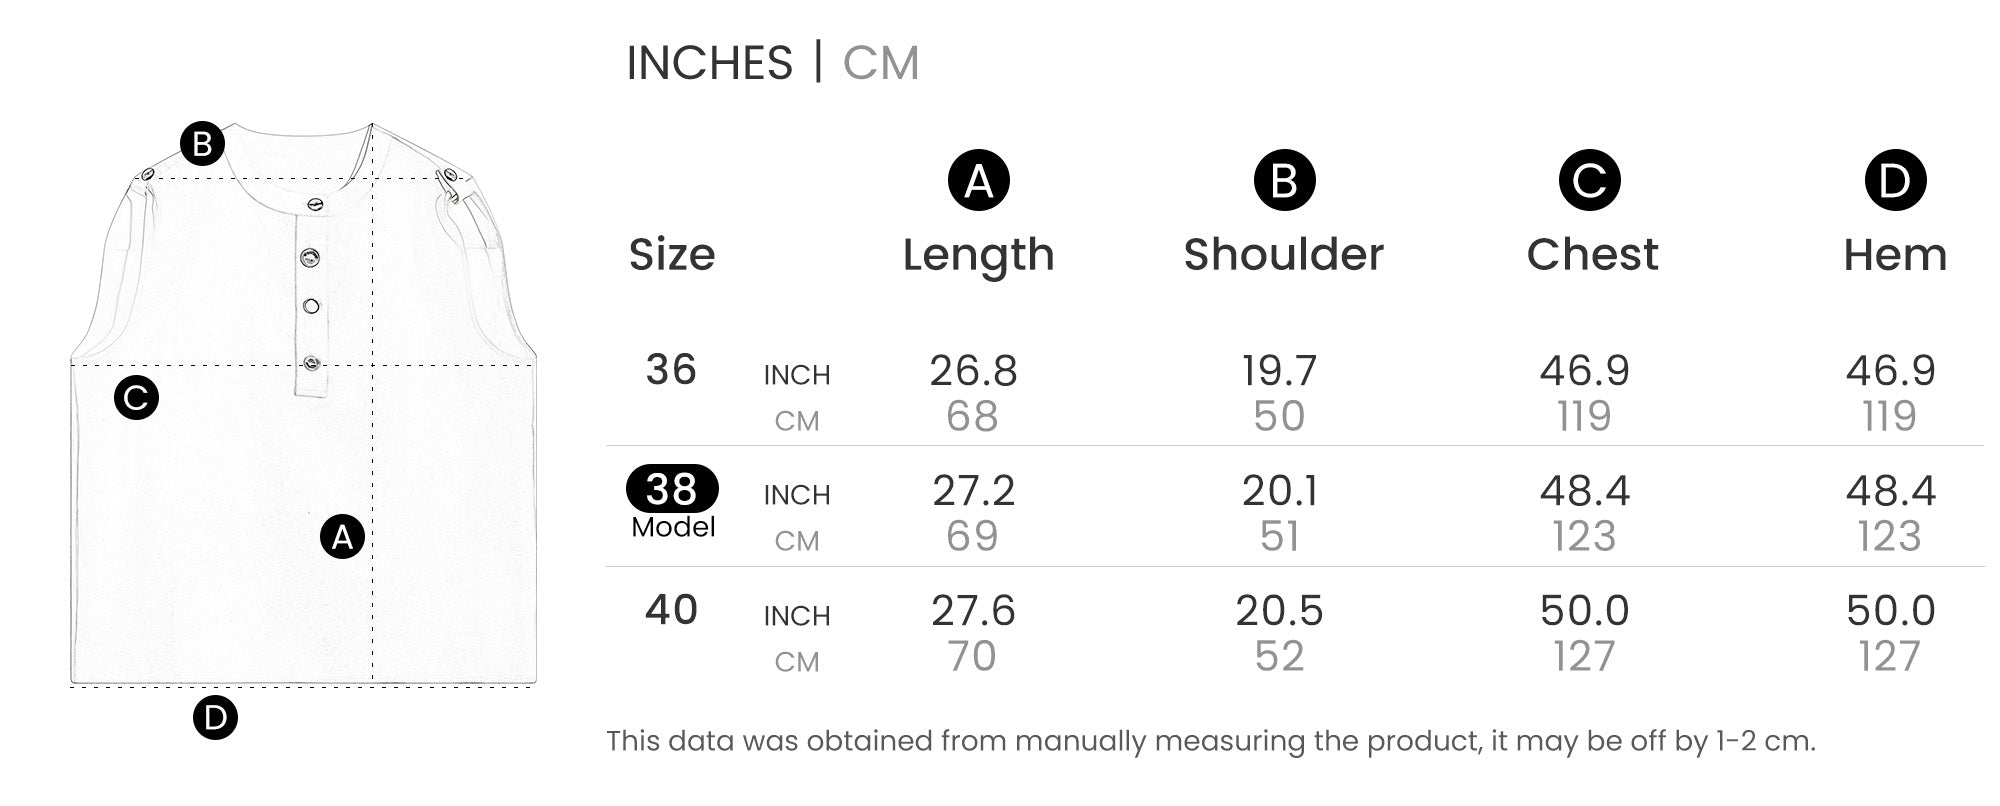Click the 48.4 chest value for size 38
The height and width of the screenshot is (806, 2000).
[x=1585, y=491]
